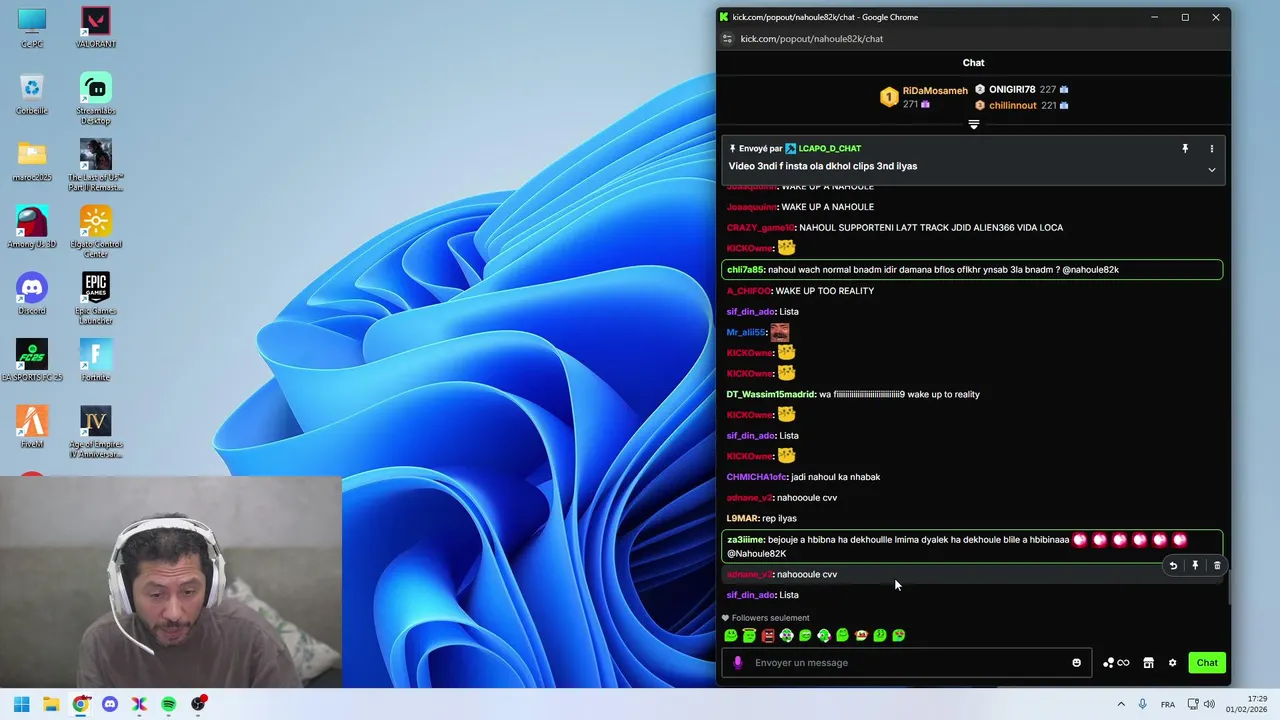Switch to Chrome in taskbar
This screenshot has height=720, width=1280.
click(x=80, y=704)
